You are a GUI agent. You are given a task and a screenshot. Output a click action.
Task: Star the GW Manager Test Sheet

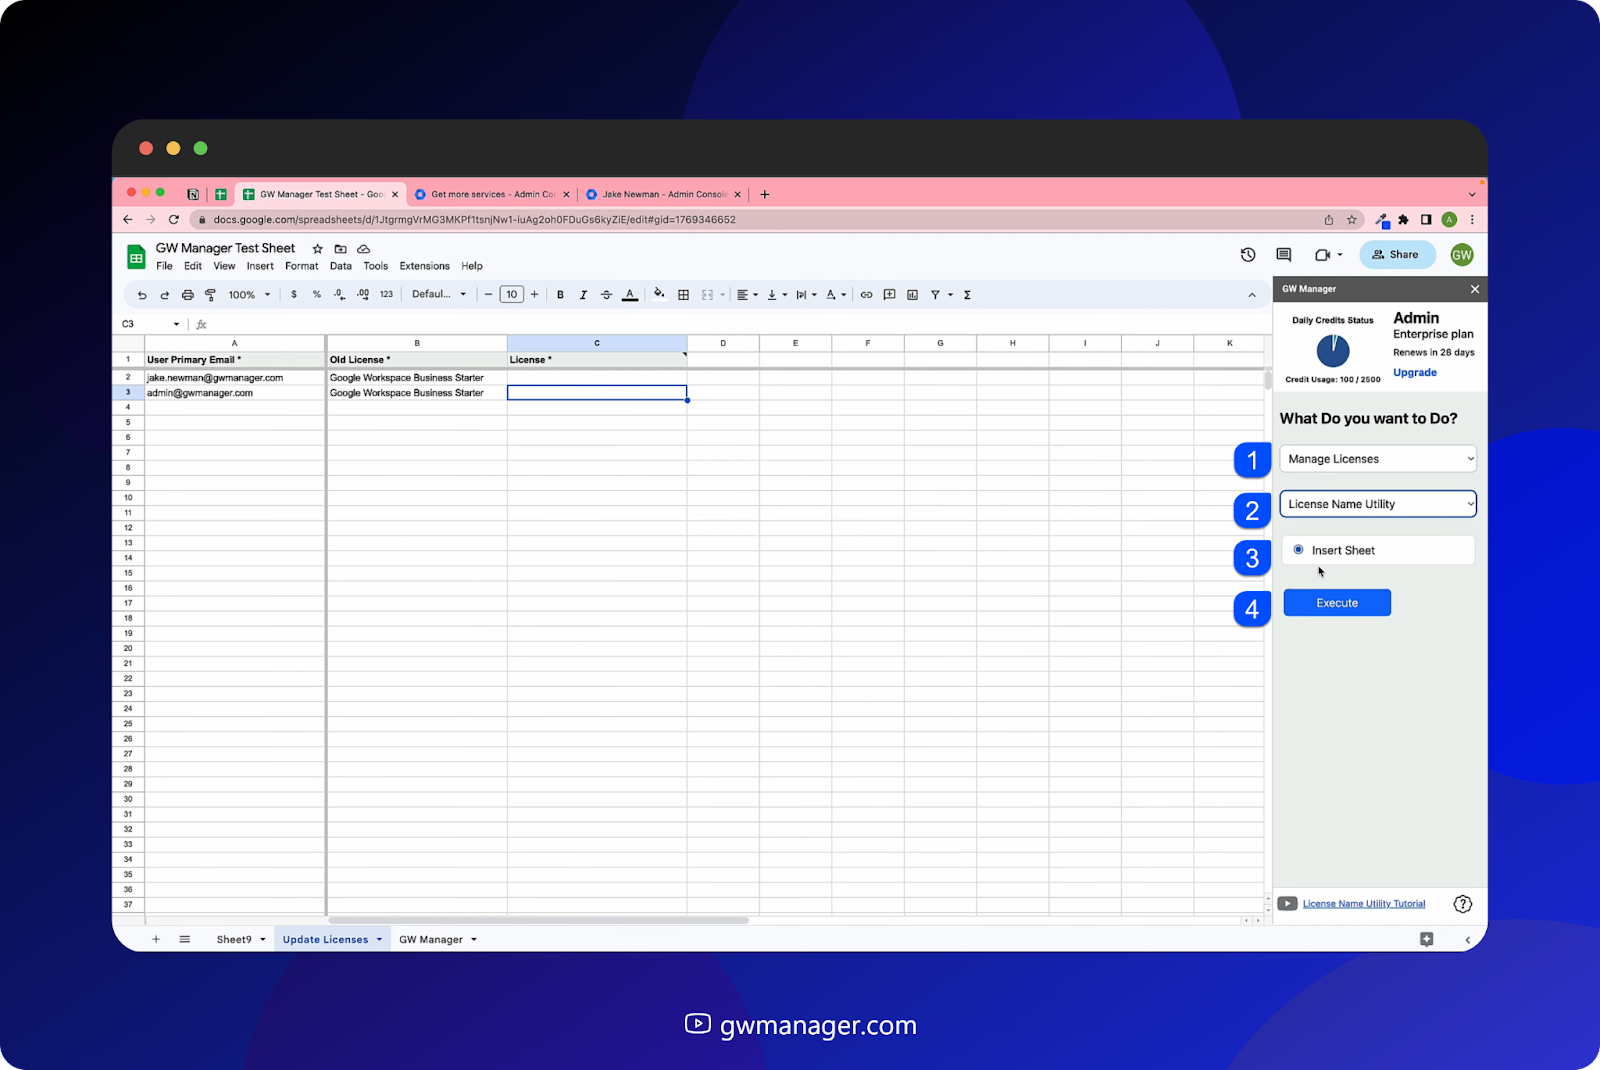tap(318, 249)
